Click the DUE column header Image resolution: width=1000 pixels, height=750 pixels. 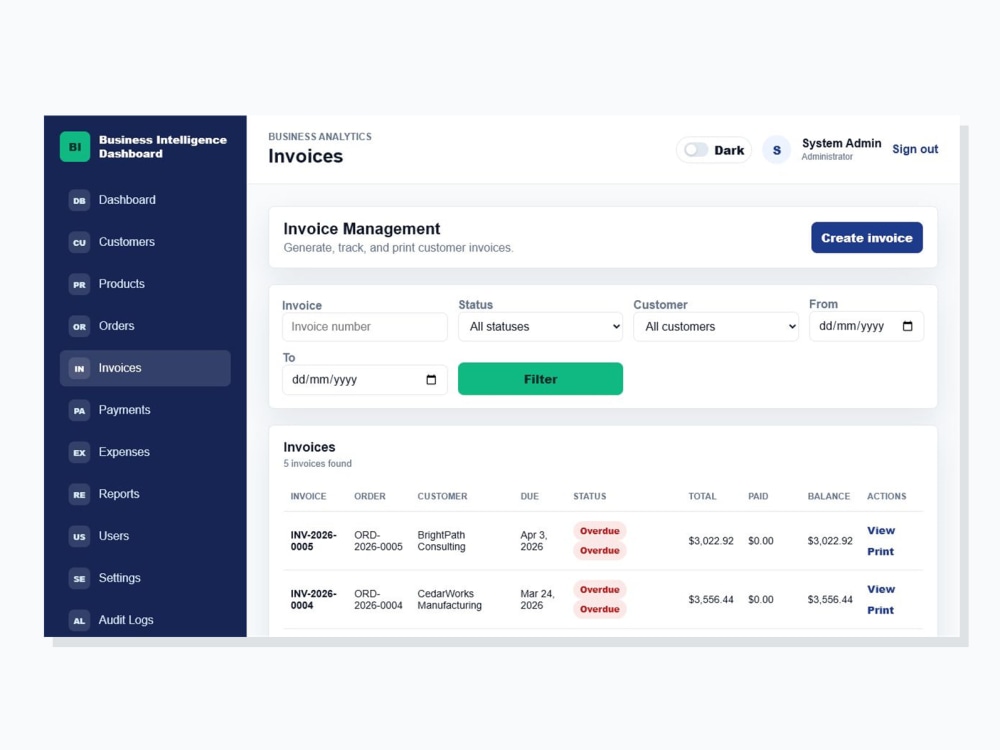[x=529, y=496]
